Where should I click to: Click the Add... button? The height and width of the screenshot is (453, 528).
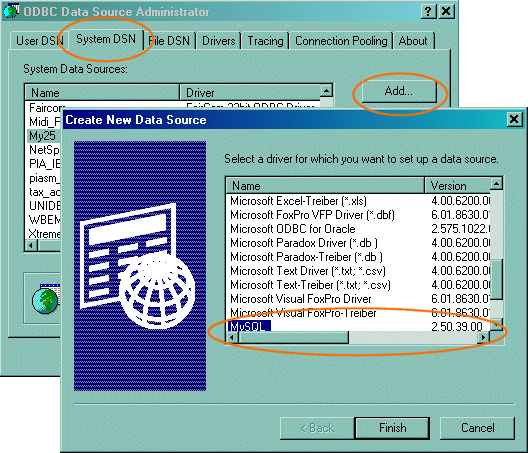(x=399, y=91)
